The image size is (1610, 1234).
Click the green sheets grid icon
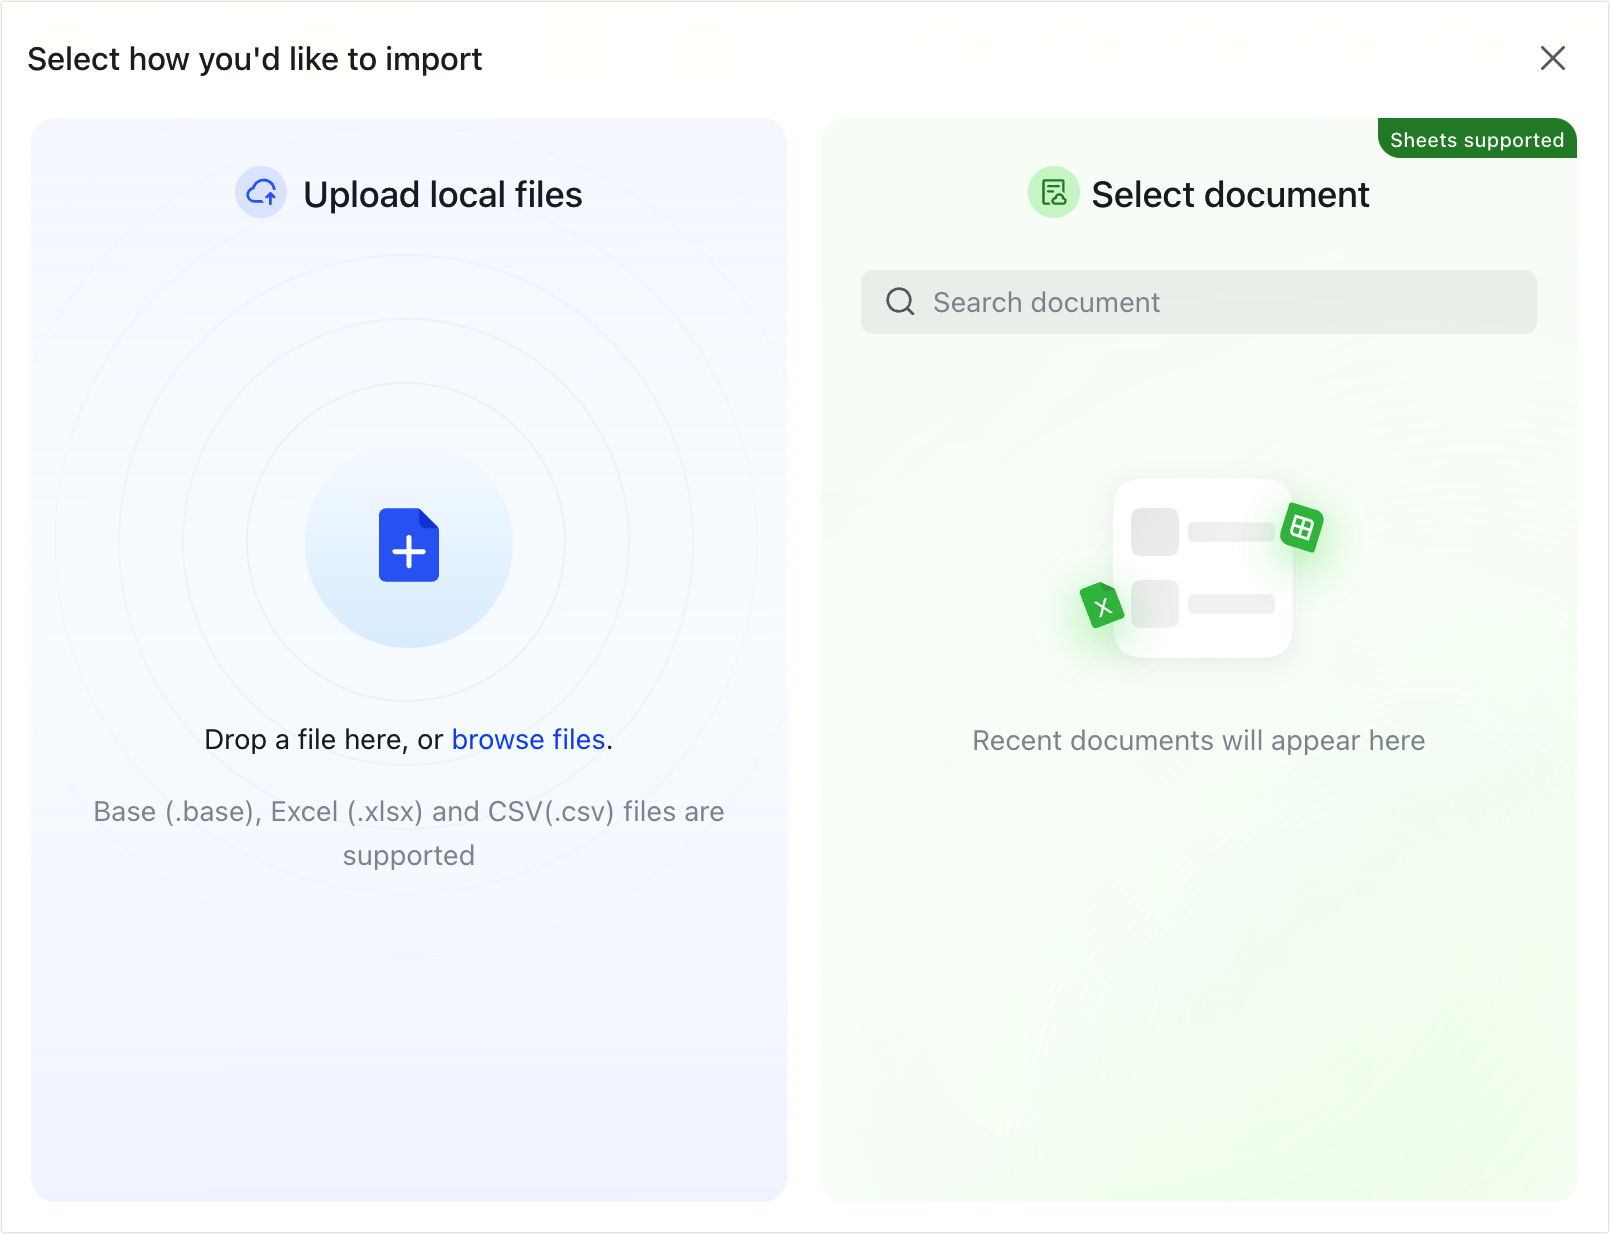[x=1301, y=527]
